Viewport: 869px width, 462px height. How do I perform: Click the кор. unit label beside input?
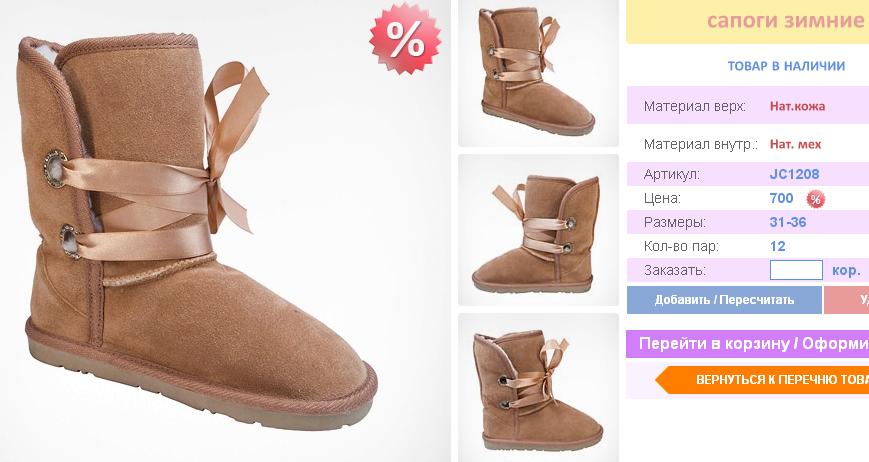[846, 271]
